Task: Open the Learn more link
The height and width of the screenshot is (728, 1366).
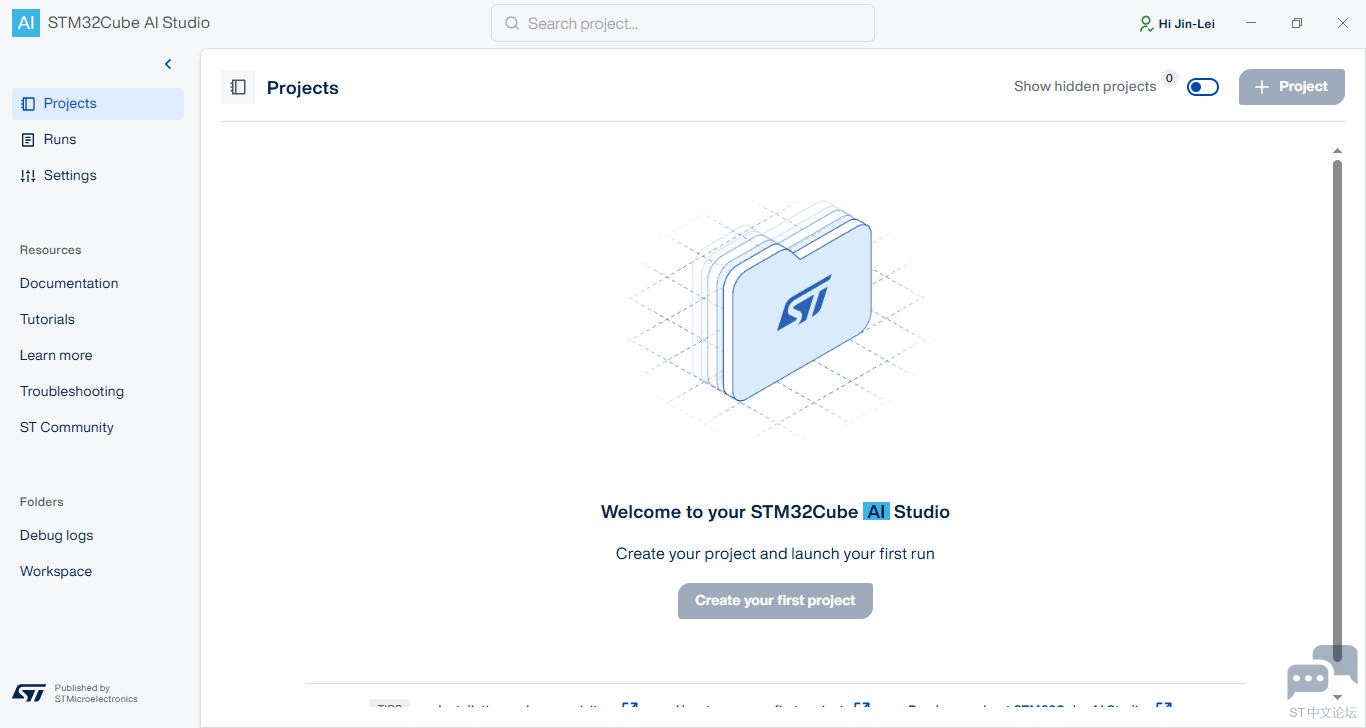Action: (x=56, y=355)
